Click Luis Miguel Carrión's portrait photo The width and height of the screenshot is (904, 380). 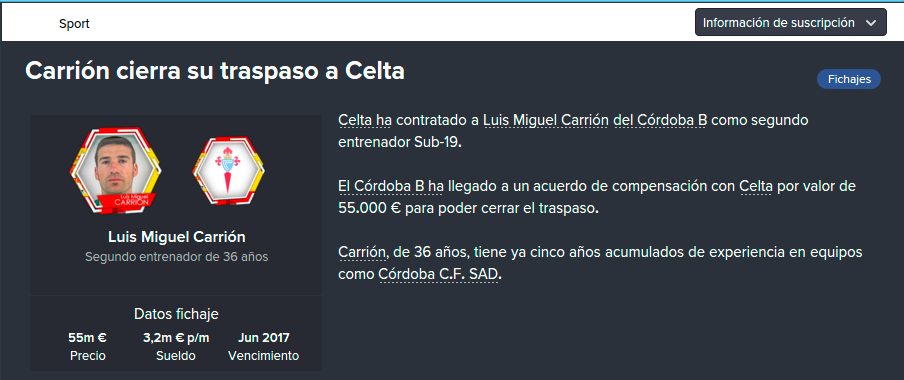(115, 171)
